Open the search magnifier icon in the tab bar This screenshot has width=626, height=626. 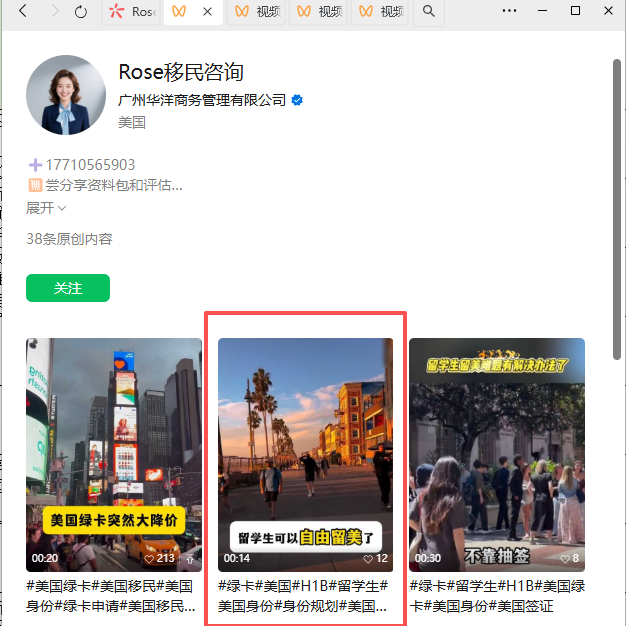tap(428, 11)
